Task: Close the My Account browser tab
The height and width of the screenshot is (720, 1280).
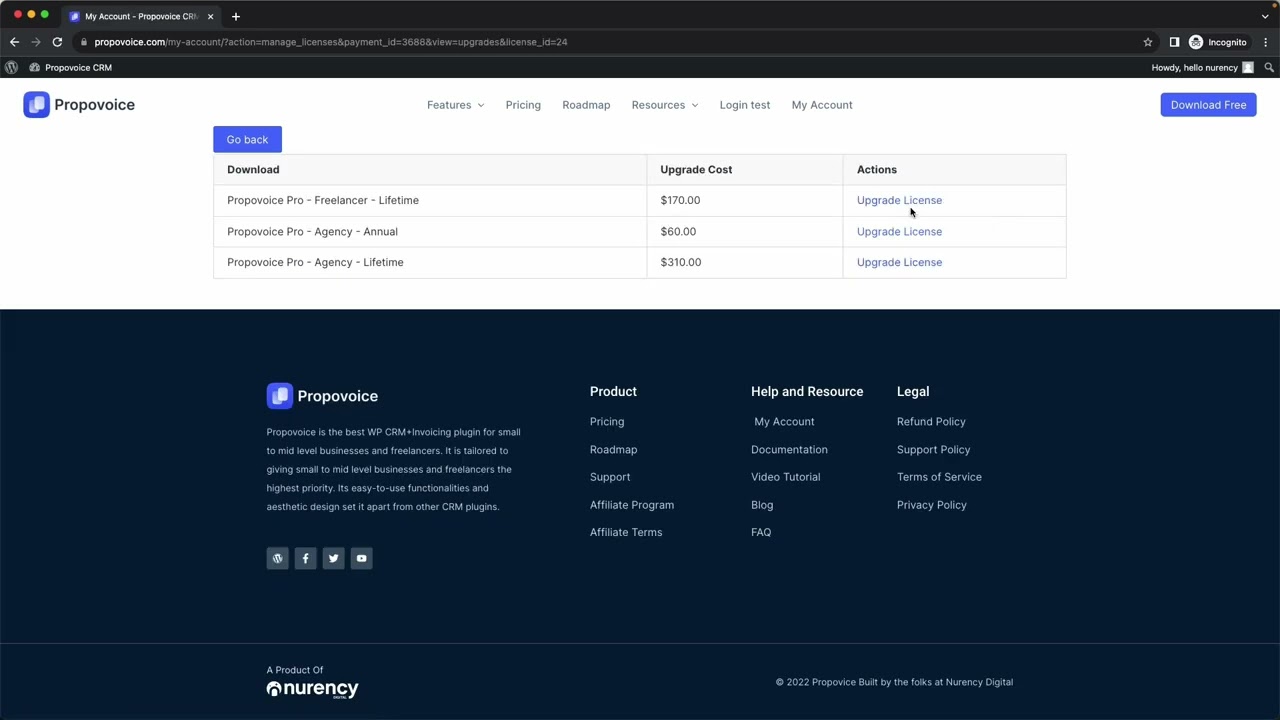Action: click(210, 16)
